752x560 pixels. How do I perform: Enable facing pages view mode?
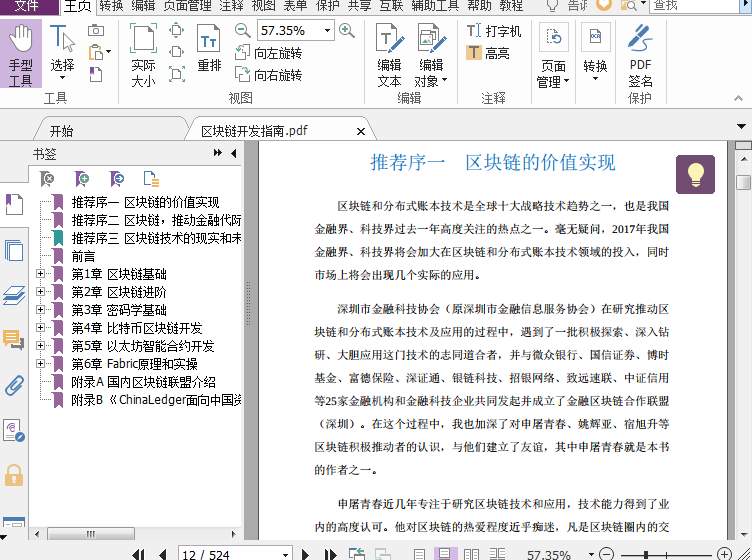pyautogui.click(x=471, y=555)
